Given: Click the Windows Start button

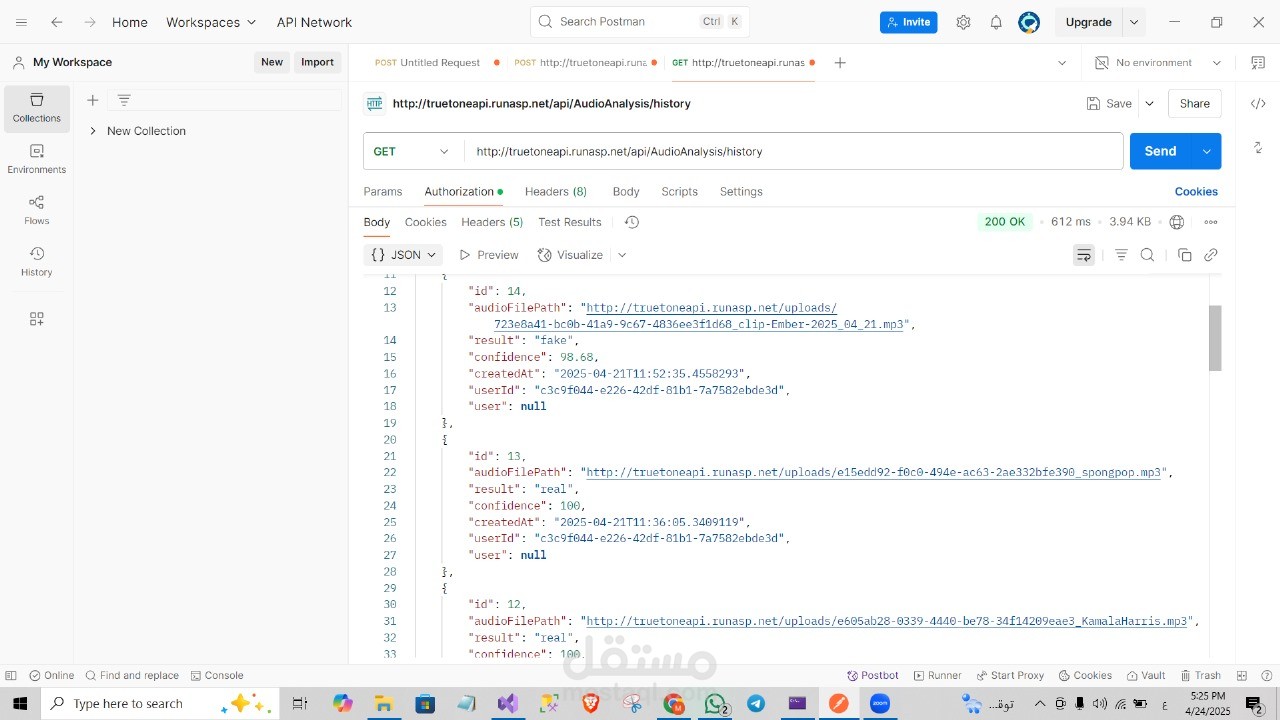Looking at the screenshot, I should (20, 704).
